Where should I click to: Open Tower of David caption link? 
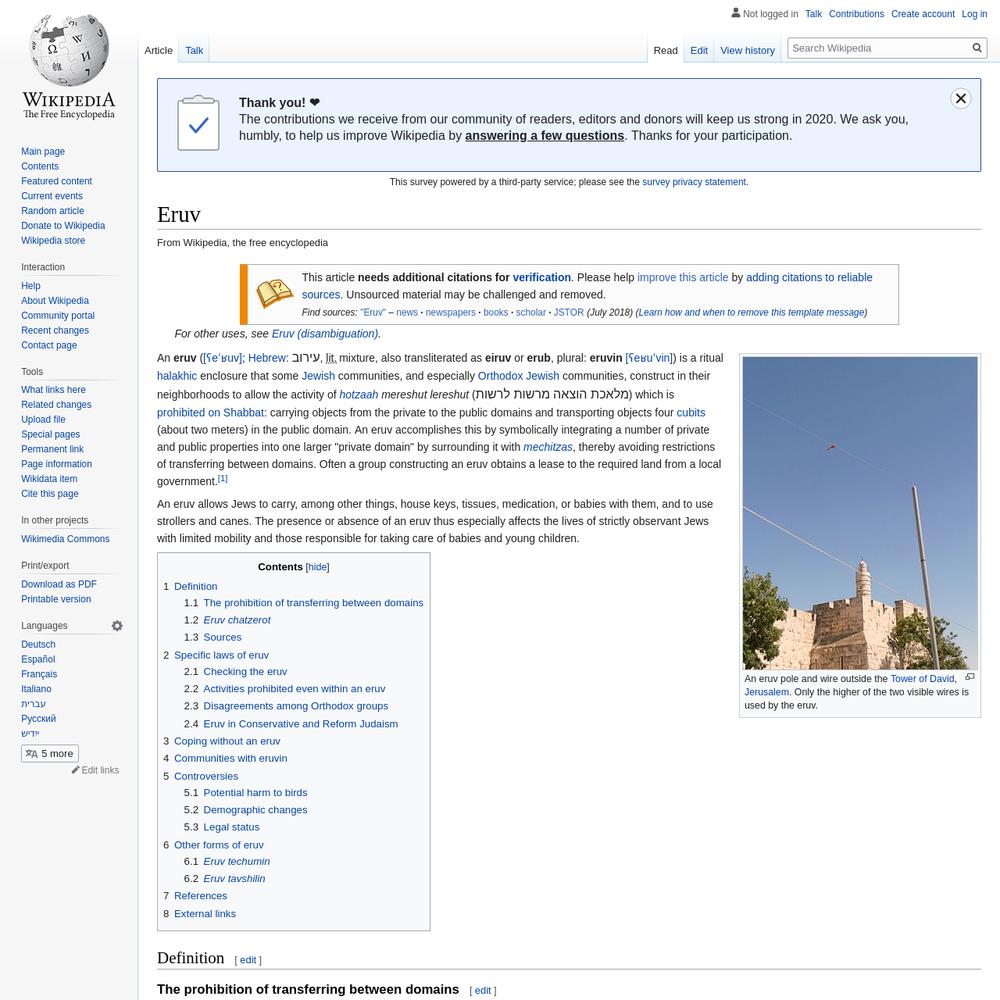coord(922,679)
